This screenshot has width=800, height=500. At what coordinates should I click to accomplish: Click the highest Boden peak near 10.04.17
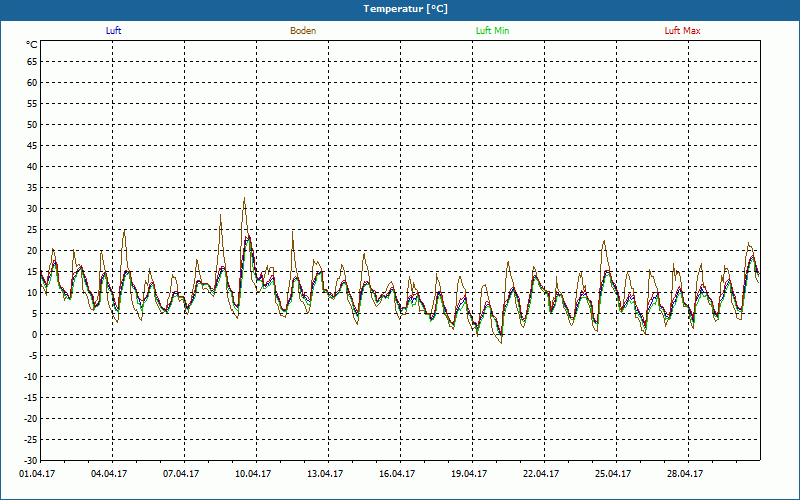(x=244, y=198)
